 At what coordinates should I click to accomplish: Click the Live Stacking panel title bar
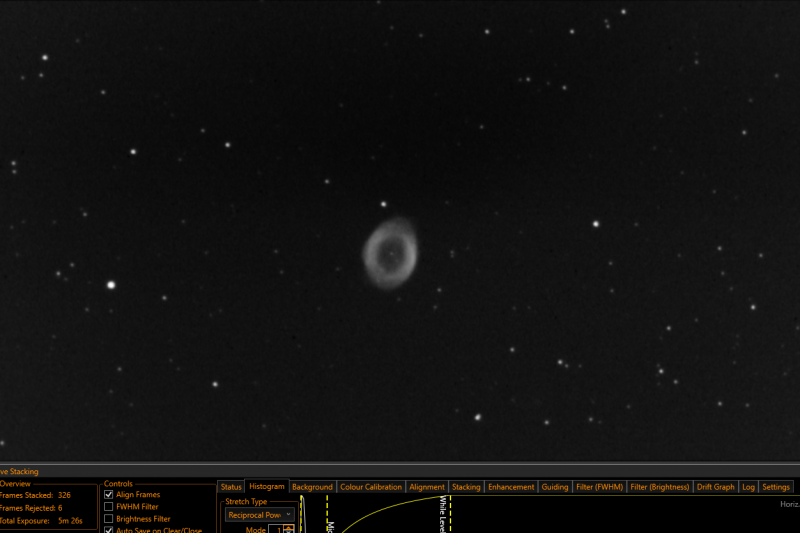400,471
